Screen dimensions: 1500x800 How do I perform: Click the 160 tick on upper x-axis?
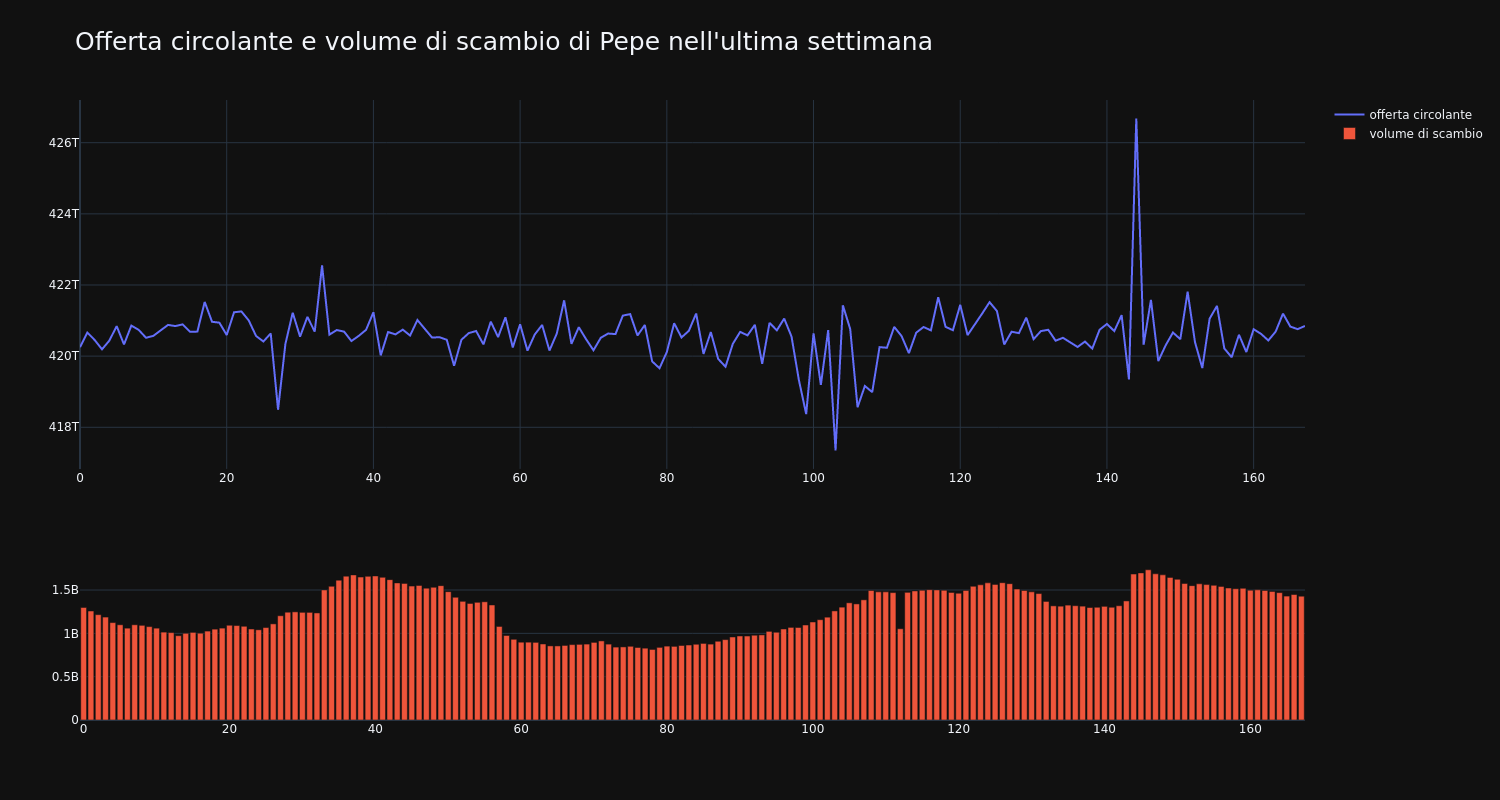tap(1253, 478)
